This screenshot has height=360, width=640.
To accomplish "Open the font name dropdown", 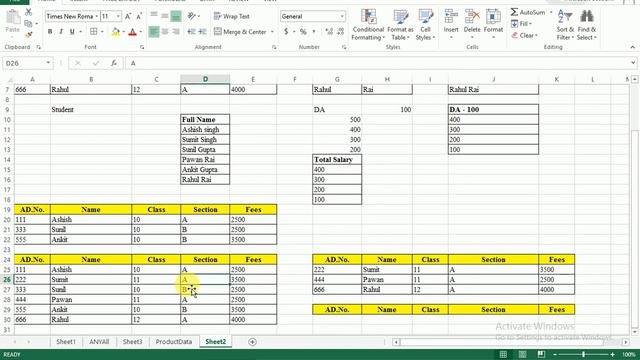I will [97, 16].
